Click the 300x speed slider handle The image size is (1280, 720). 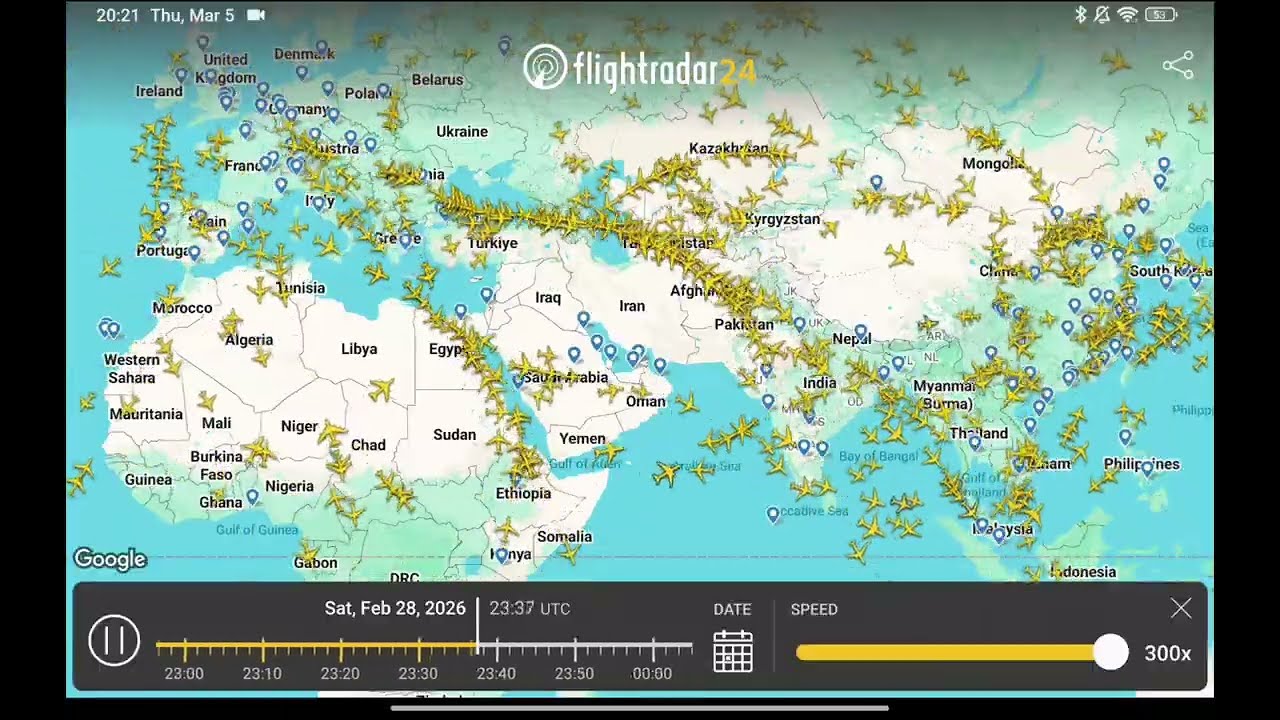1110,652
